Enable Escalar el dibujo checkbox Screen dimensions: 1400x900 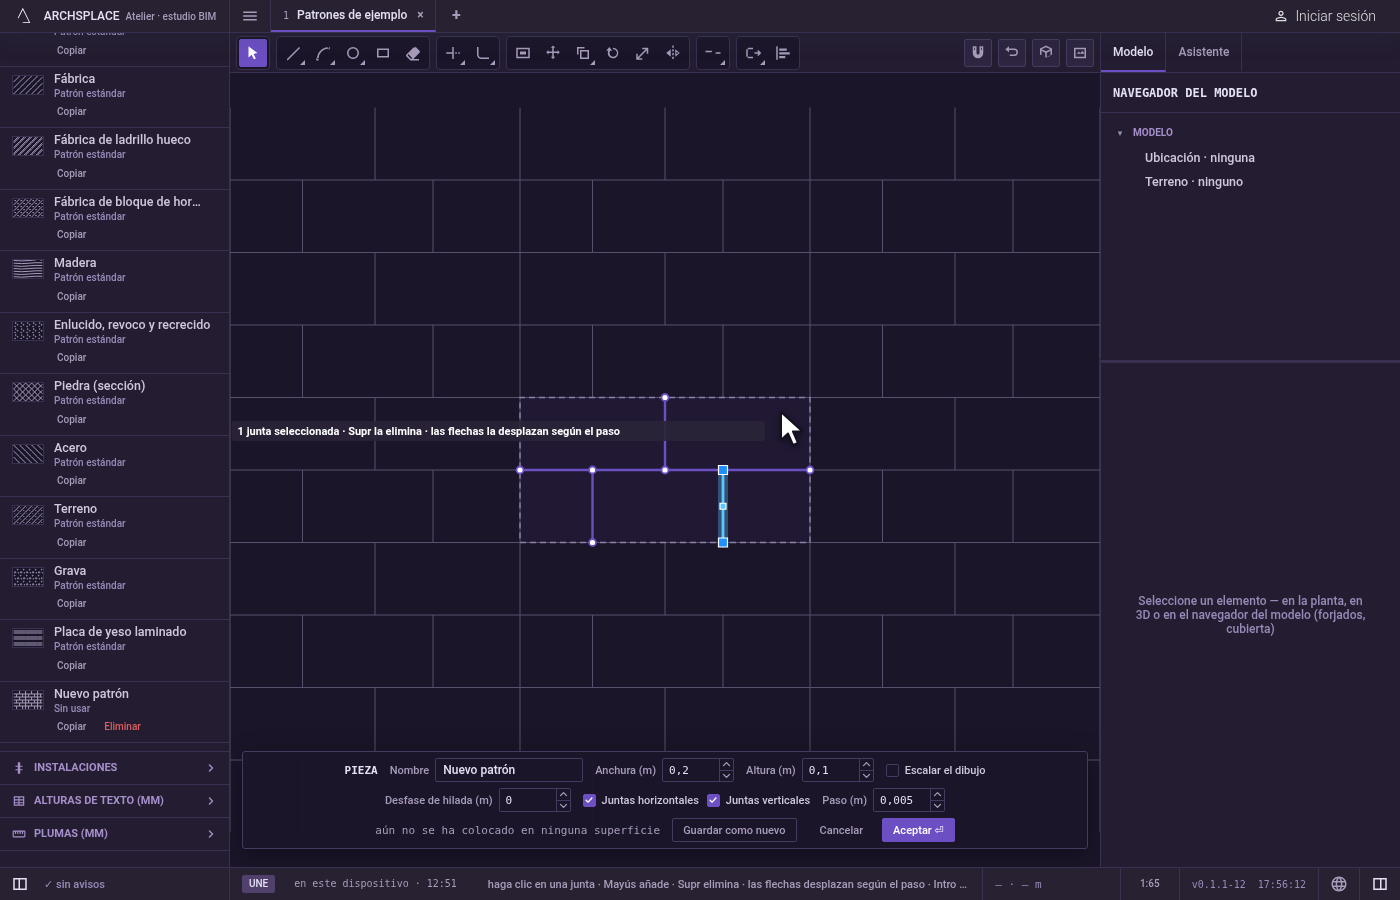893,770
